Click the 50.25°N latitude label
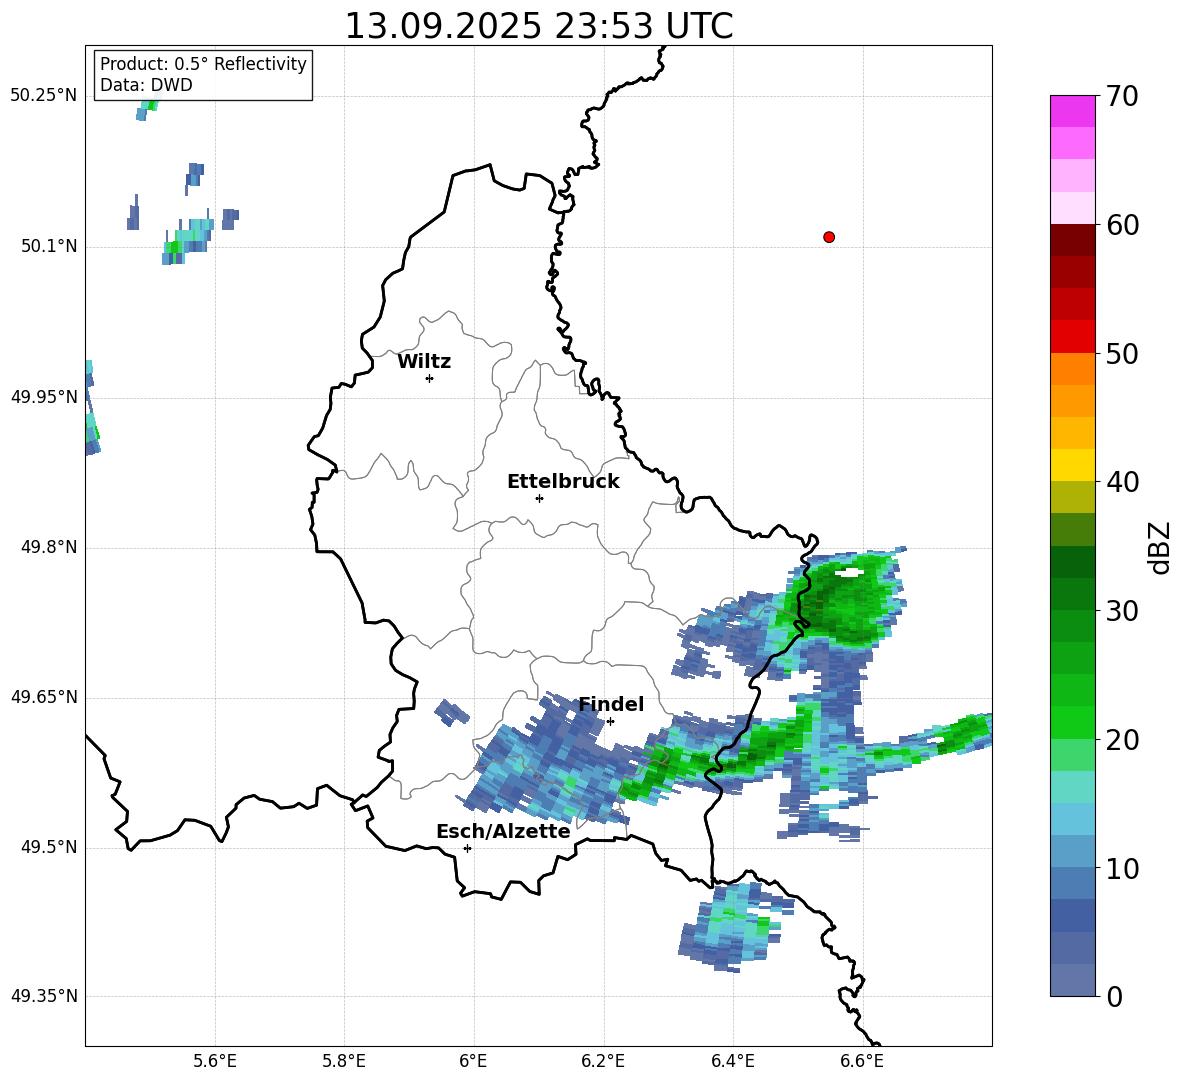This screenshot has height=1081, width=1184. point(44,96)
